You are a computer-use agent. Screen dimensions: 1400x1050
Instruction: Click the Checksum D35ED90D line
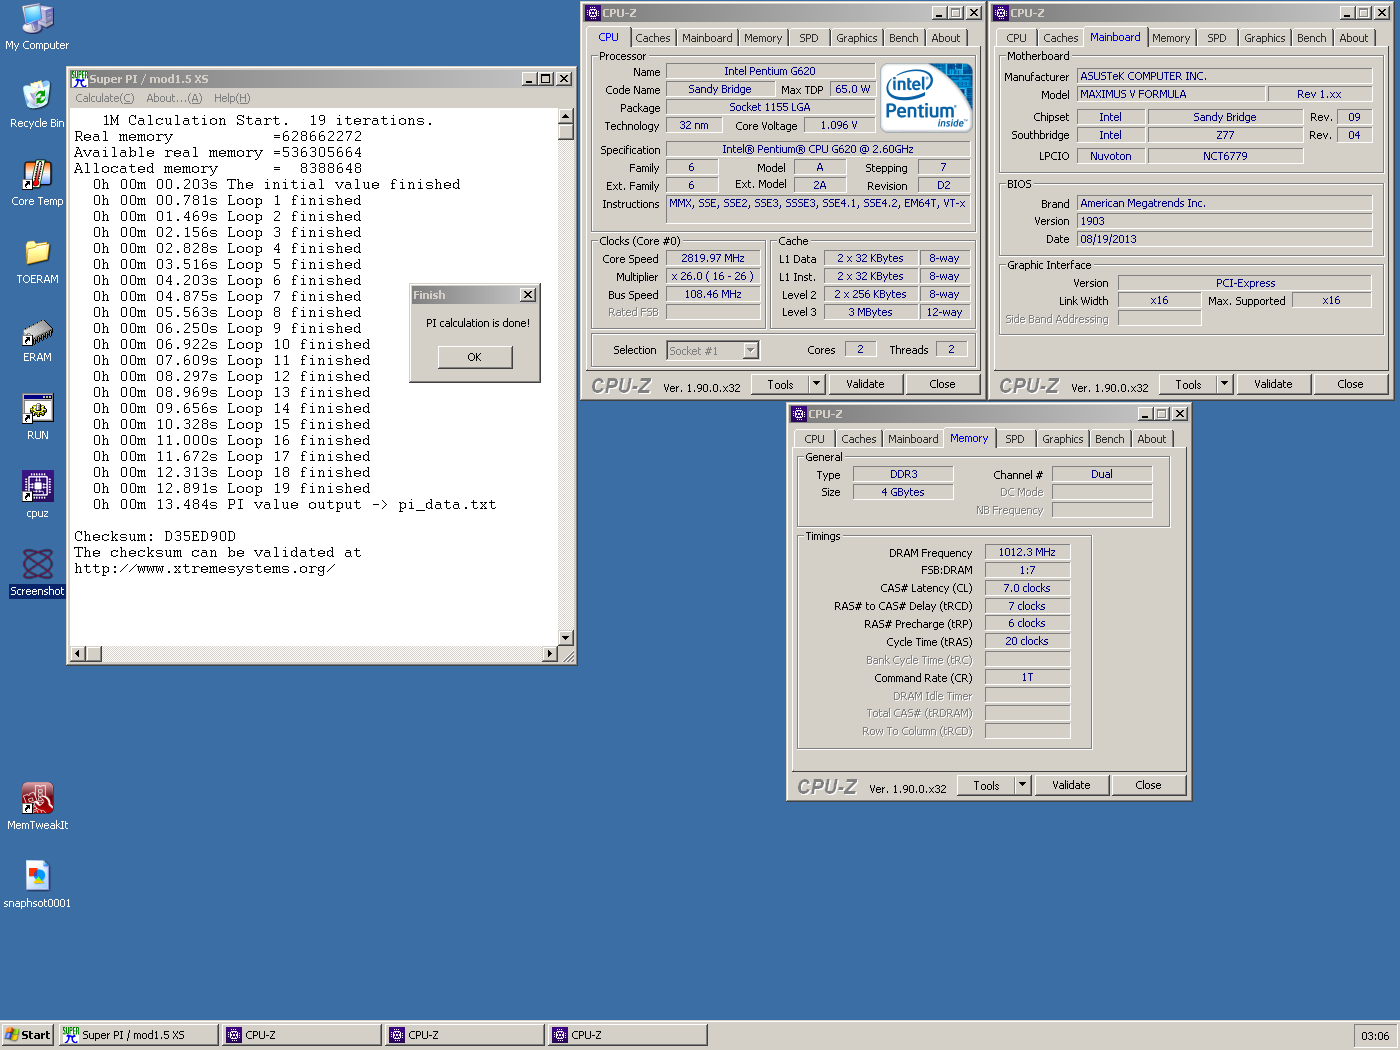[155, 536]
